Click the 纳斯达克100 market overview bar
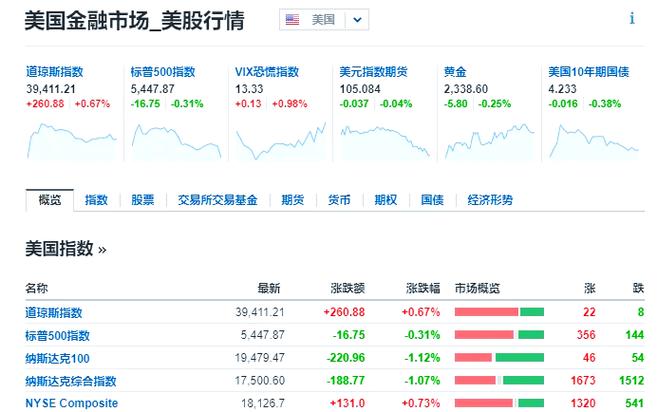 [499, 358]
